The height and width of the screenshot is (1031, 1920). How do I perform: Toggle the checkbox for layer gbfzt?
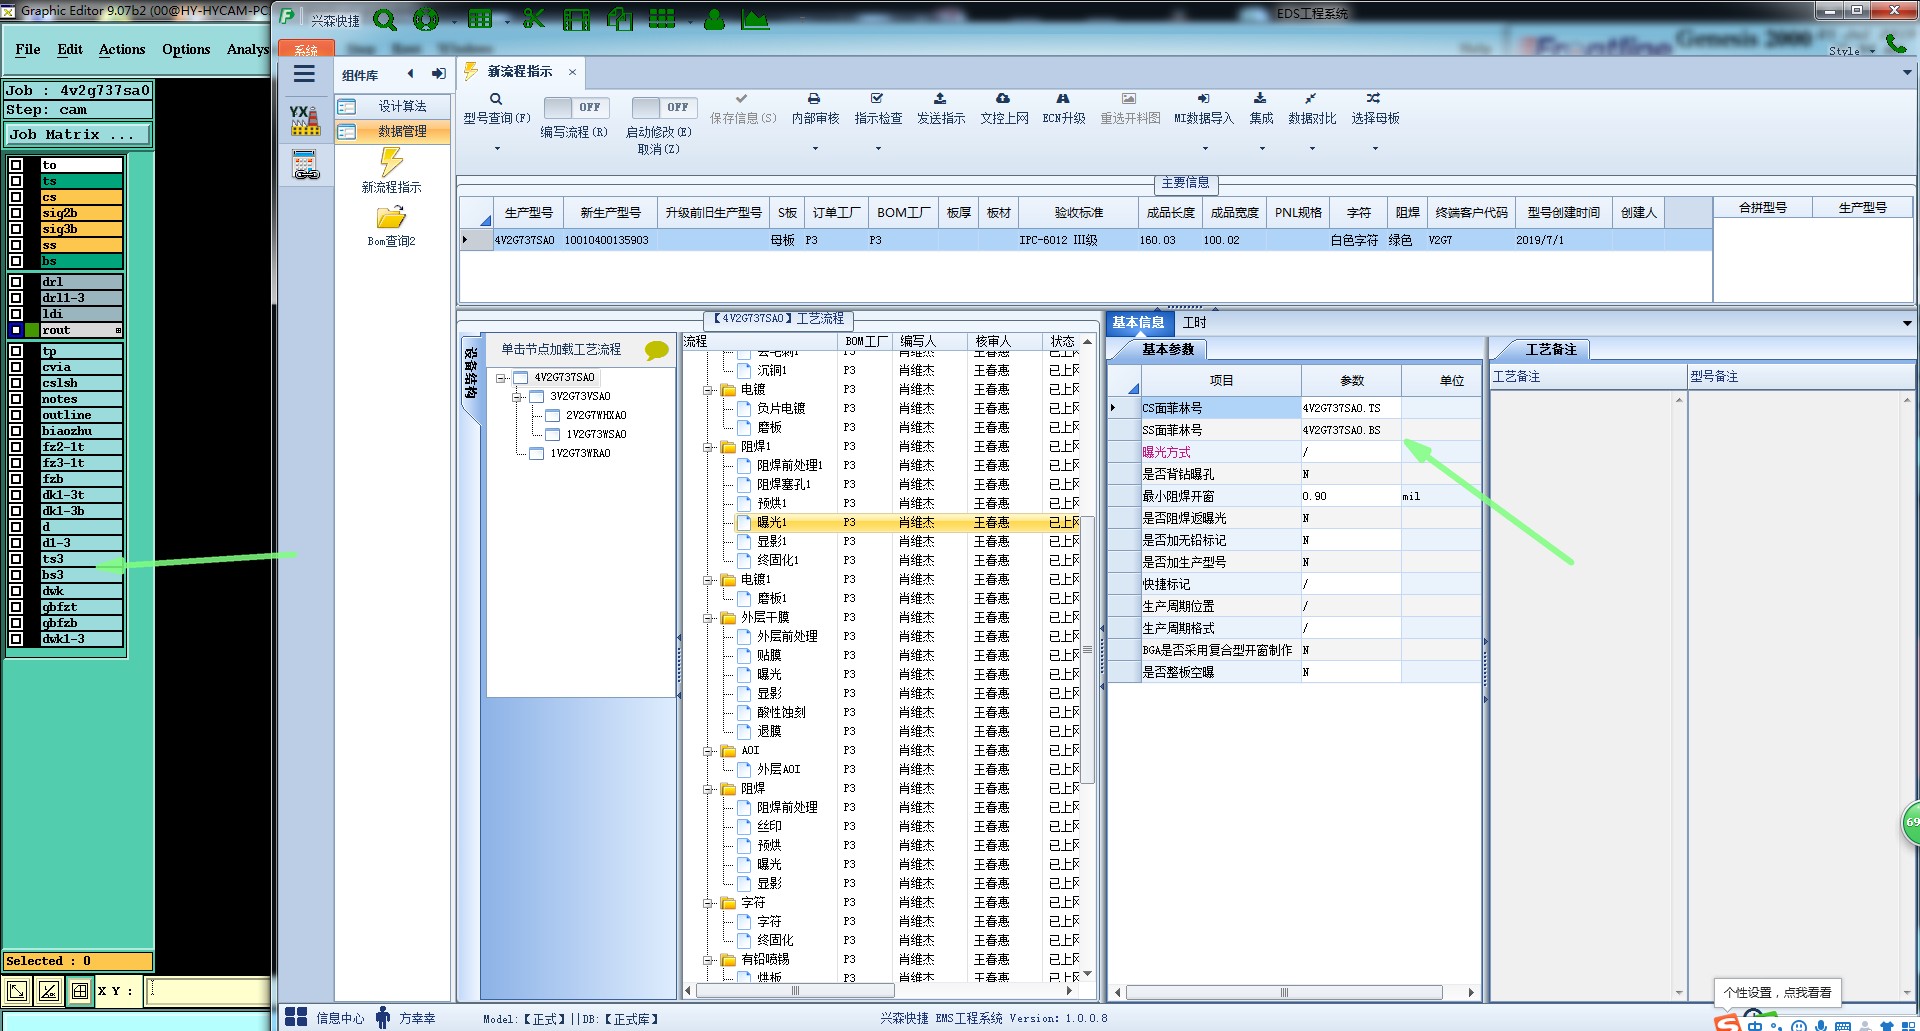16,607
